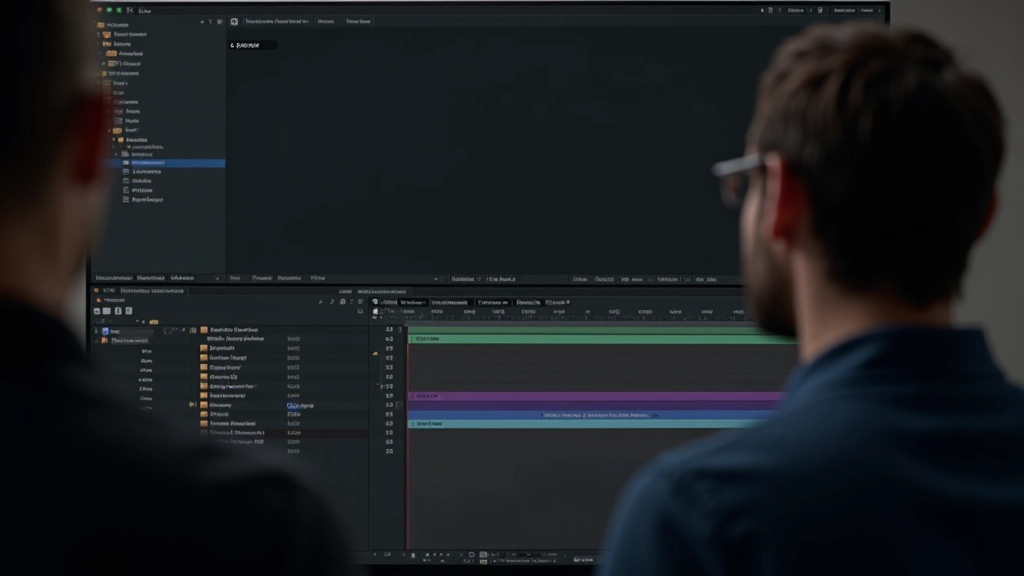Image resolution: width=1024 pixels, height=576 pixels.
Task: Select the purple clip in the timeline
Action: click(x=596, y=396)
